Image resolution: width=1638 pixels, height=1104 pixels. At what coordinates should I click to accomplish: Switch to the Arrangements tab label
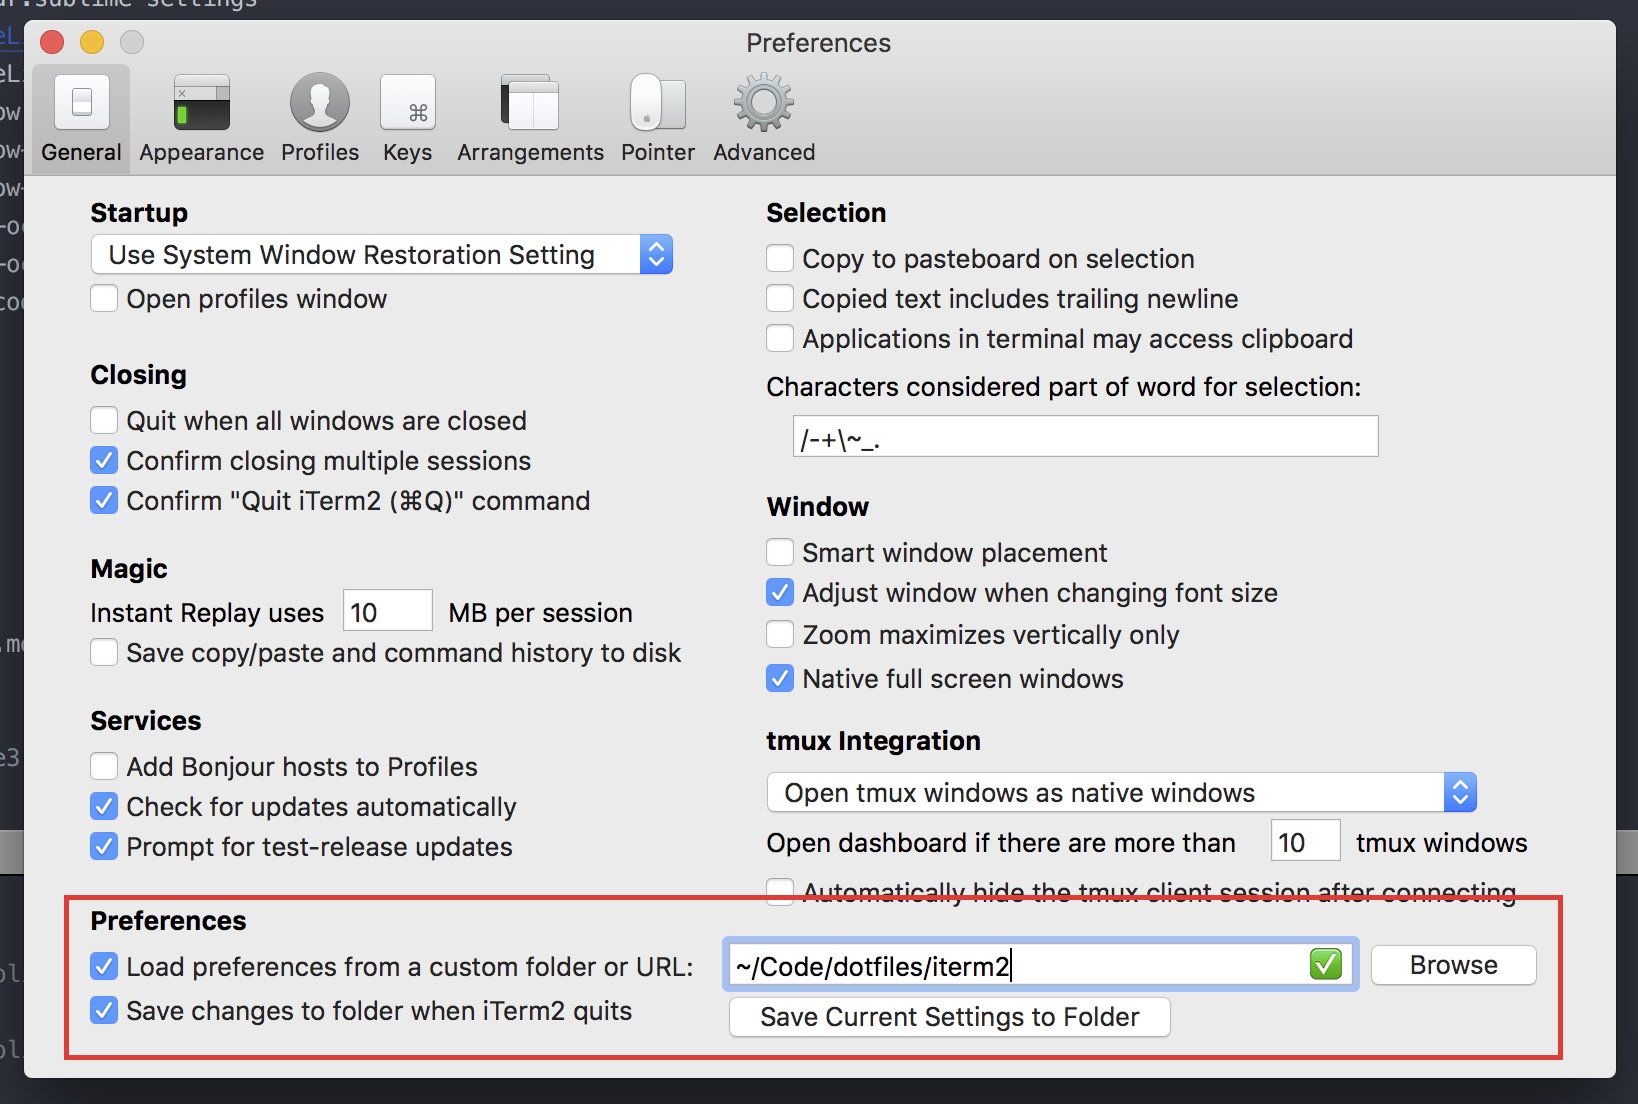point(530,152)
